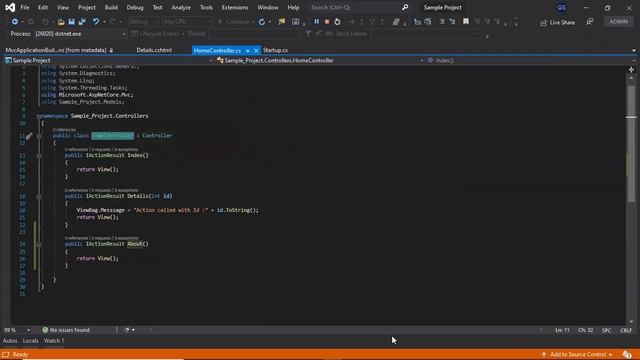Viewport: 640px width, 360px height.
Task: Open the Sample_Project.Controllers.HomeController type dropdown
Action: tap(320, 60)
